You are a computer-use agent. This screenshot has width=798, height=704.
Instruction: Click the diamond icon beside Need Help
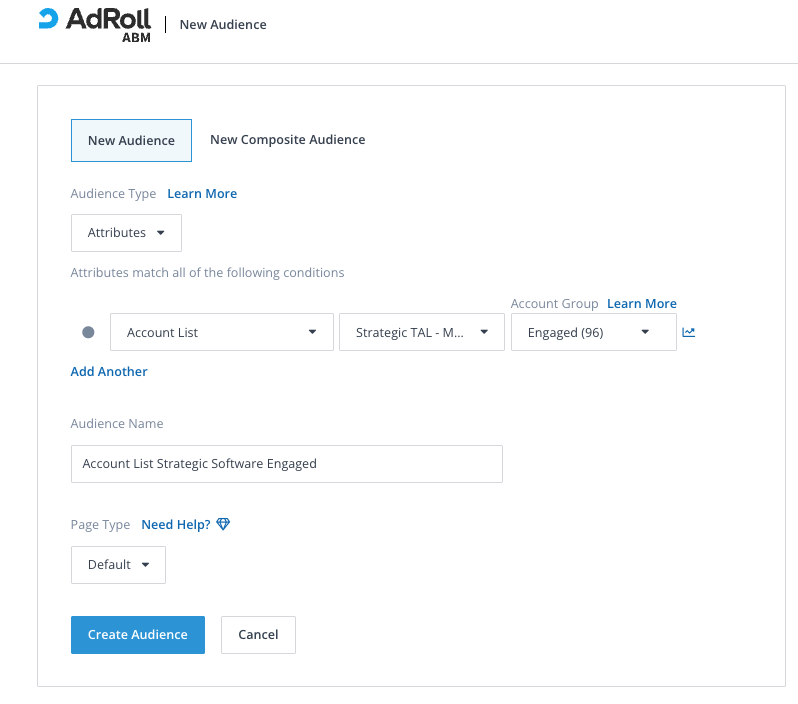(x=223, y=524)
